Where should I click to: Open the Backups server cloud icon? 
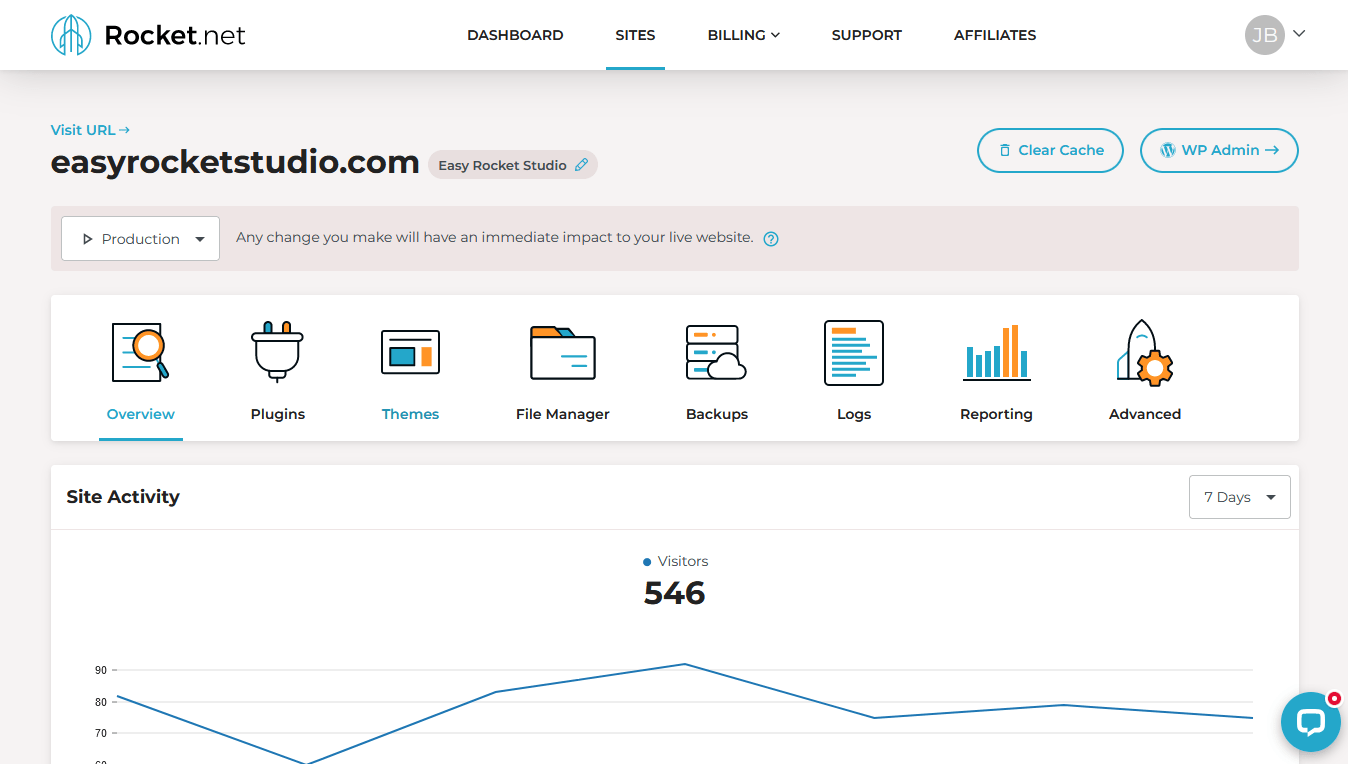pos(716,353)
